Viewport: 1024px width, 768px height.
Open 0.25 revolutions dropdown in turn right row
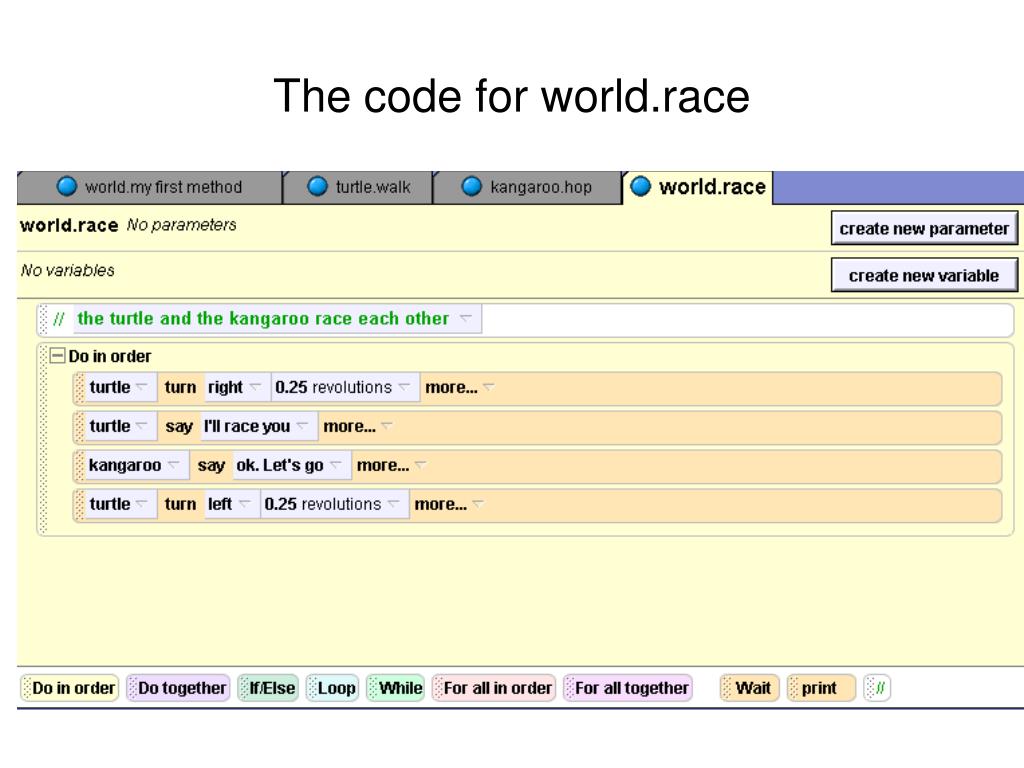click(x=344, y=387)
